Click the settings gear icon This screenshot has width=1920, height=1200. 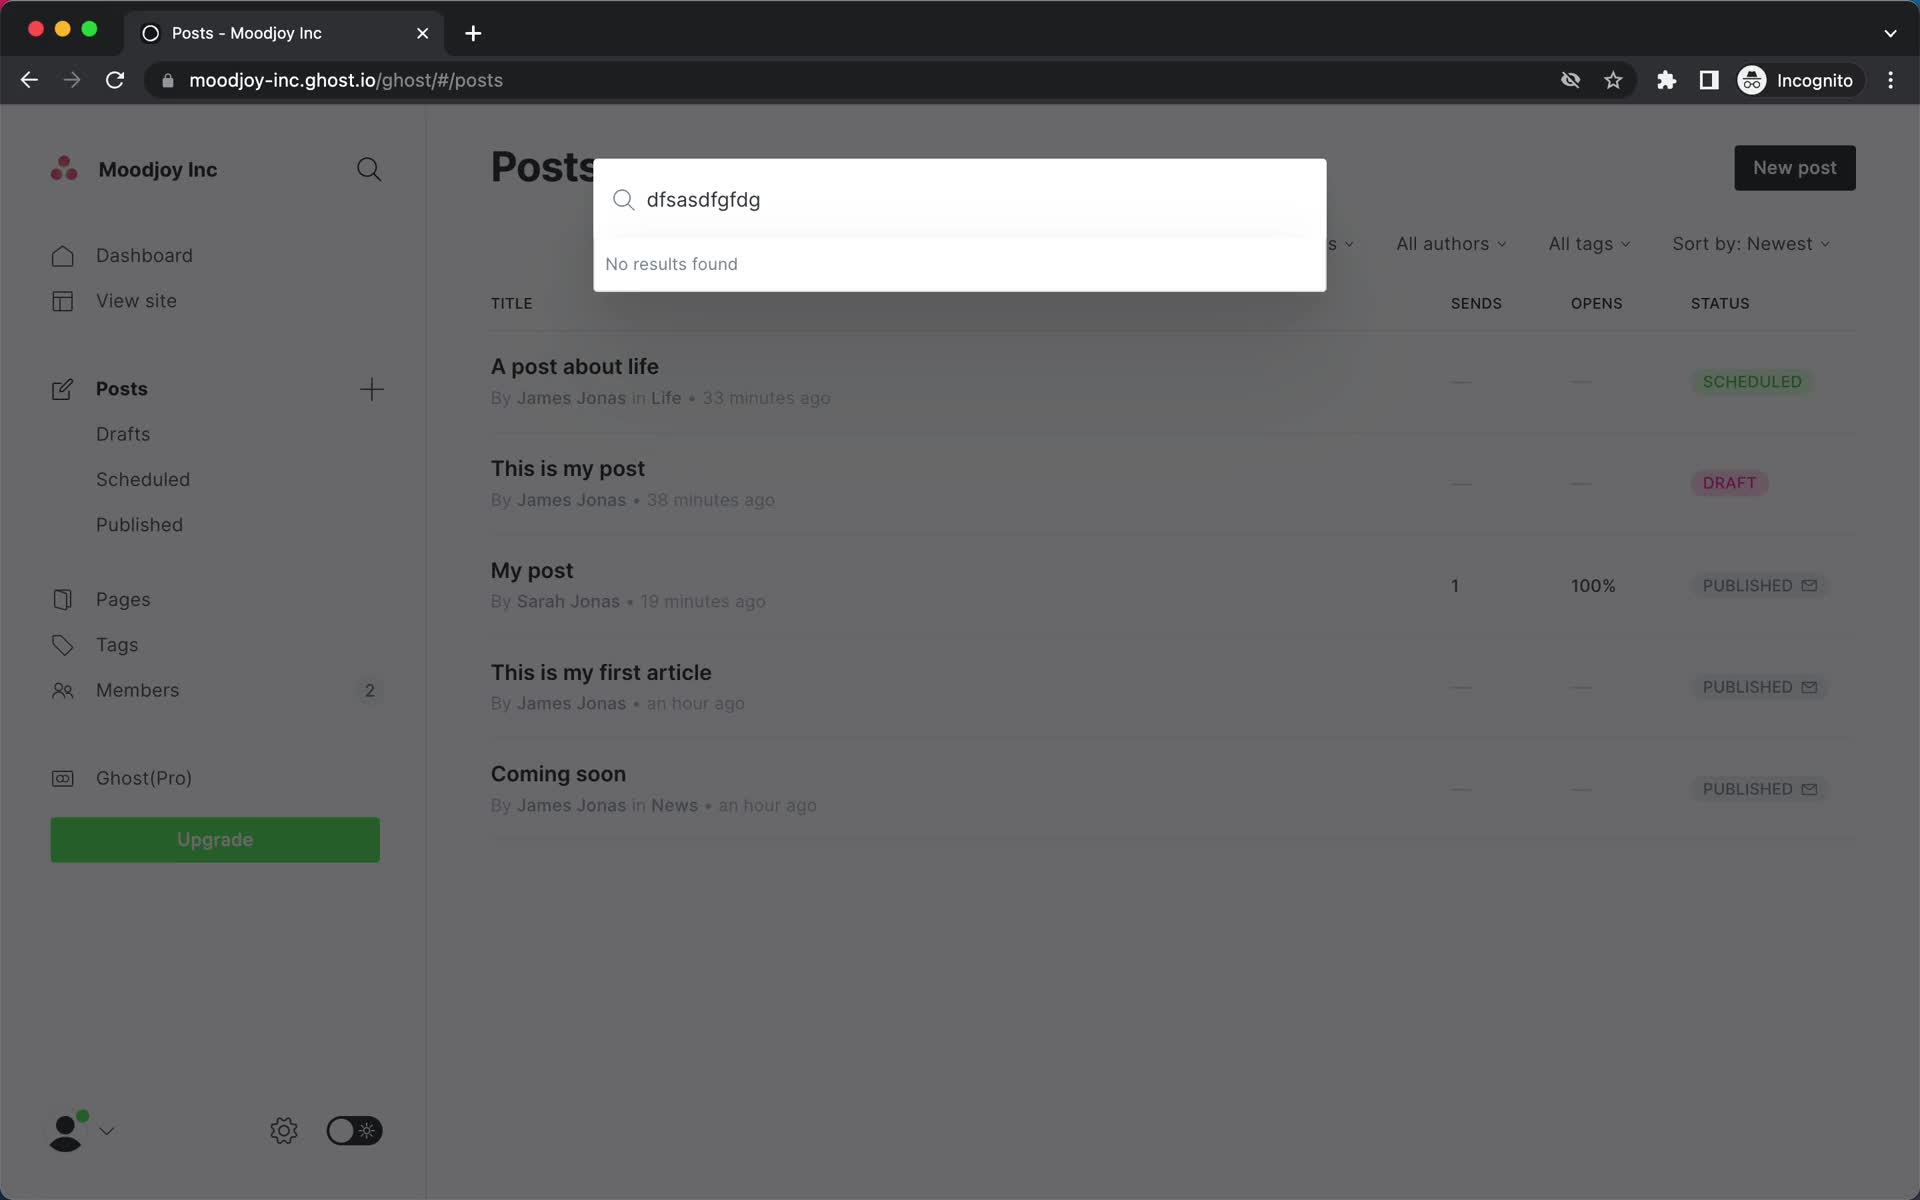(283, 1131)
